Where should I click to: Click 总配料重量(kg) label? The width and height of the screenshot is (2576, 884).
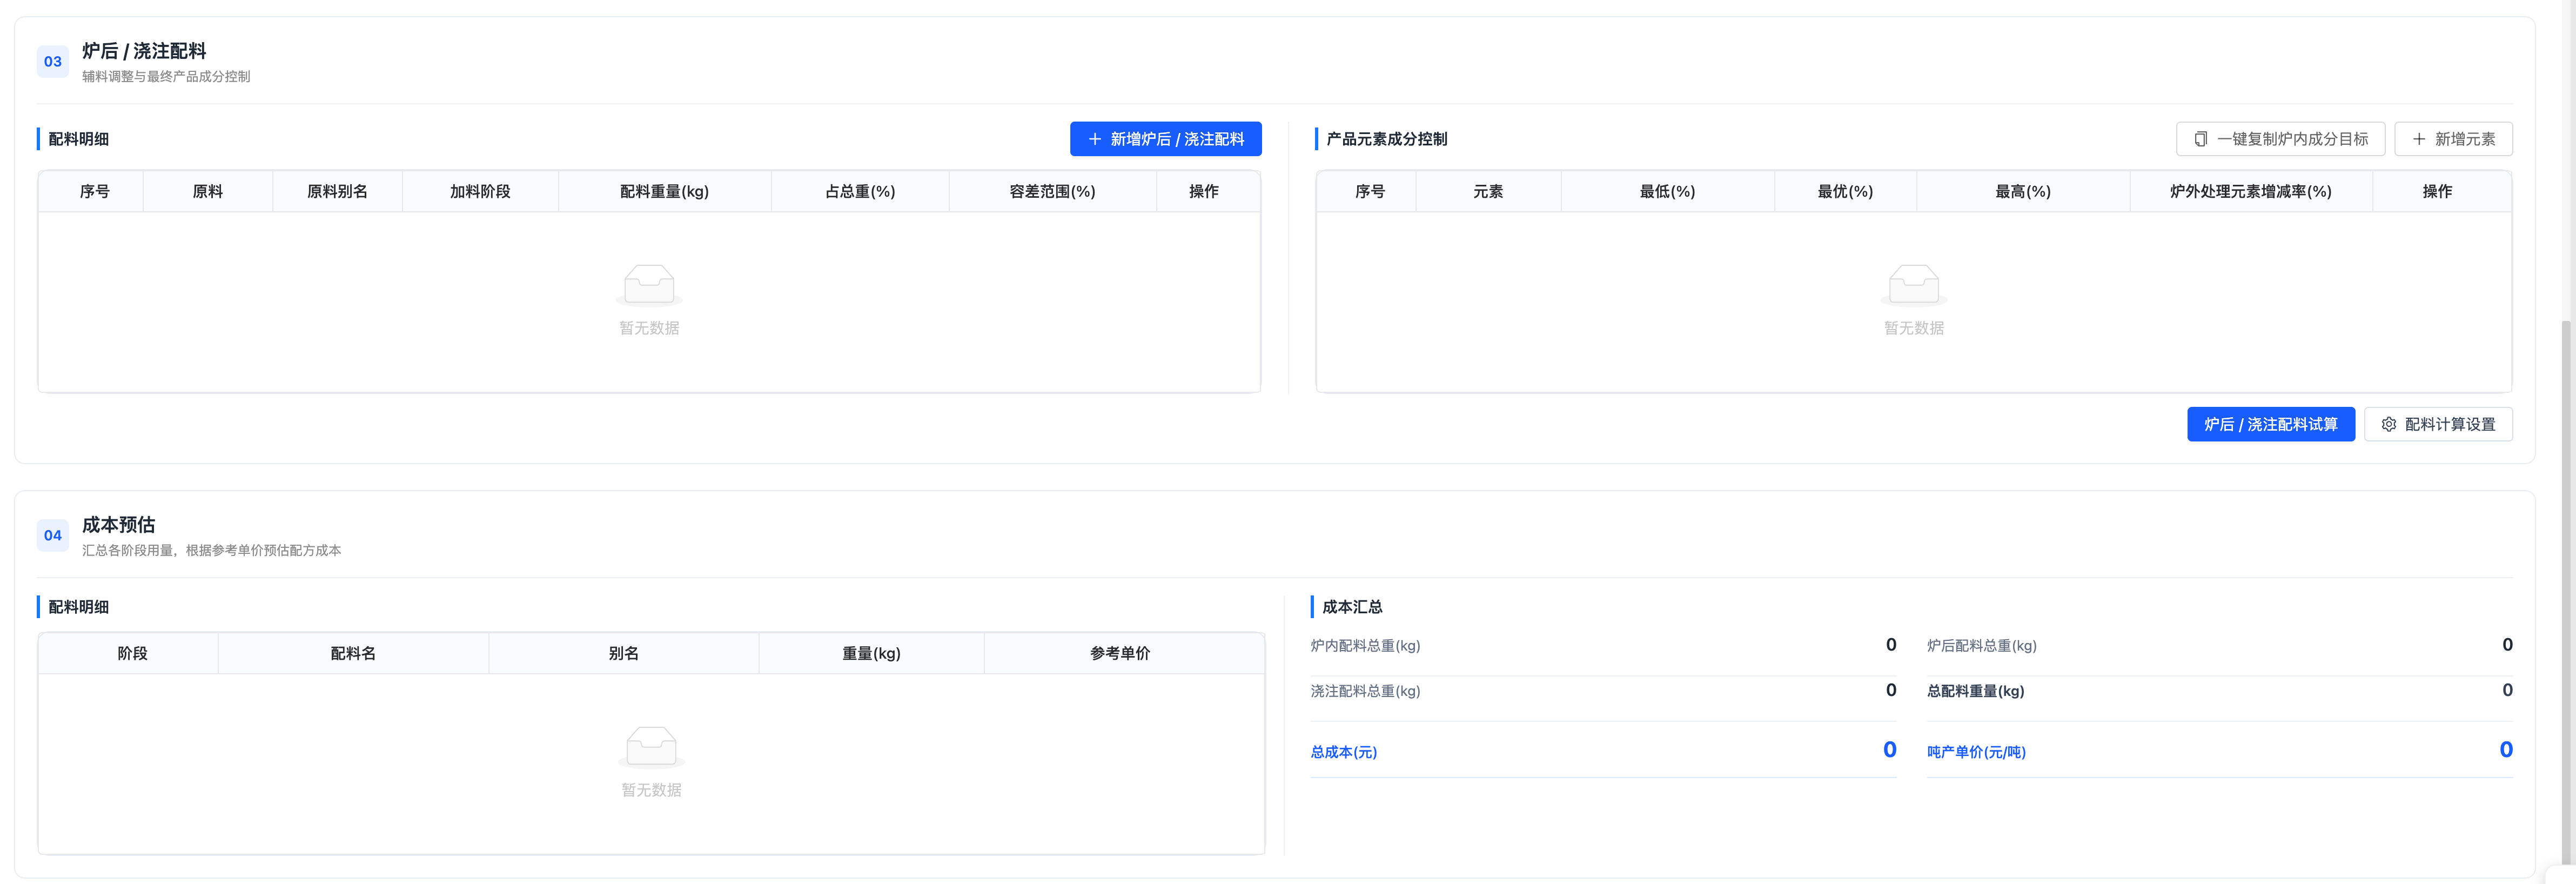pyautogui.click(x=1975, y=691)
